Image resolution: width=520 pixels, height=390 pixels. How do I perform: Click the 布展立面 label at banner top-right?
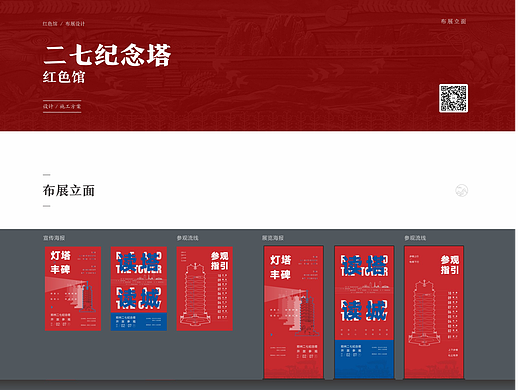point(453,21)
